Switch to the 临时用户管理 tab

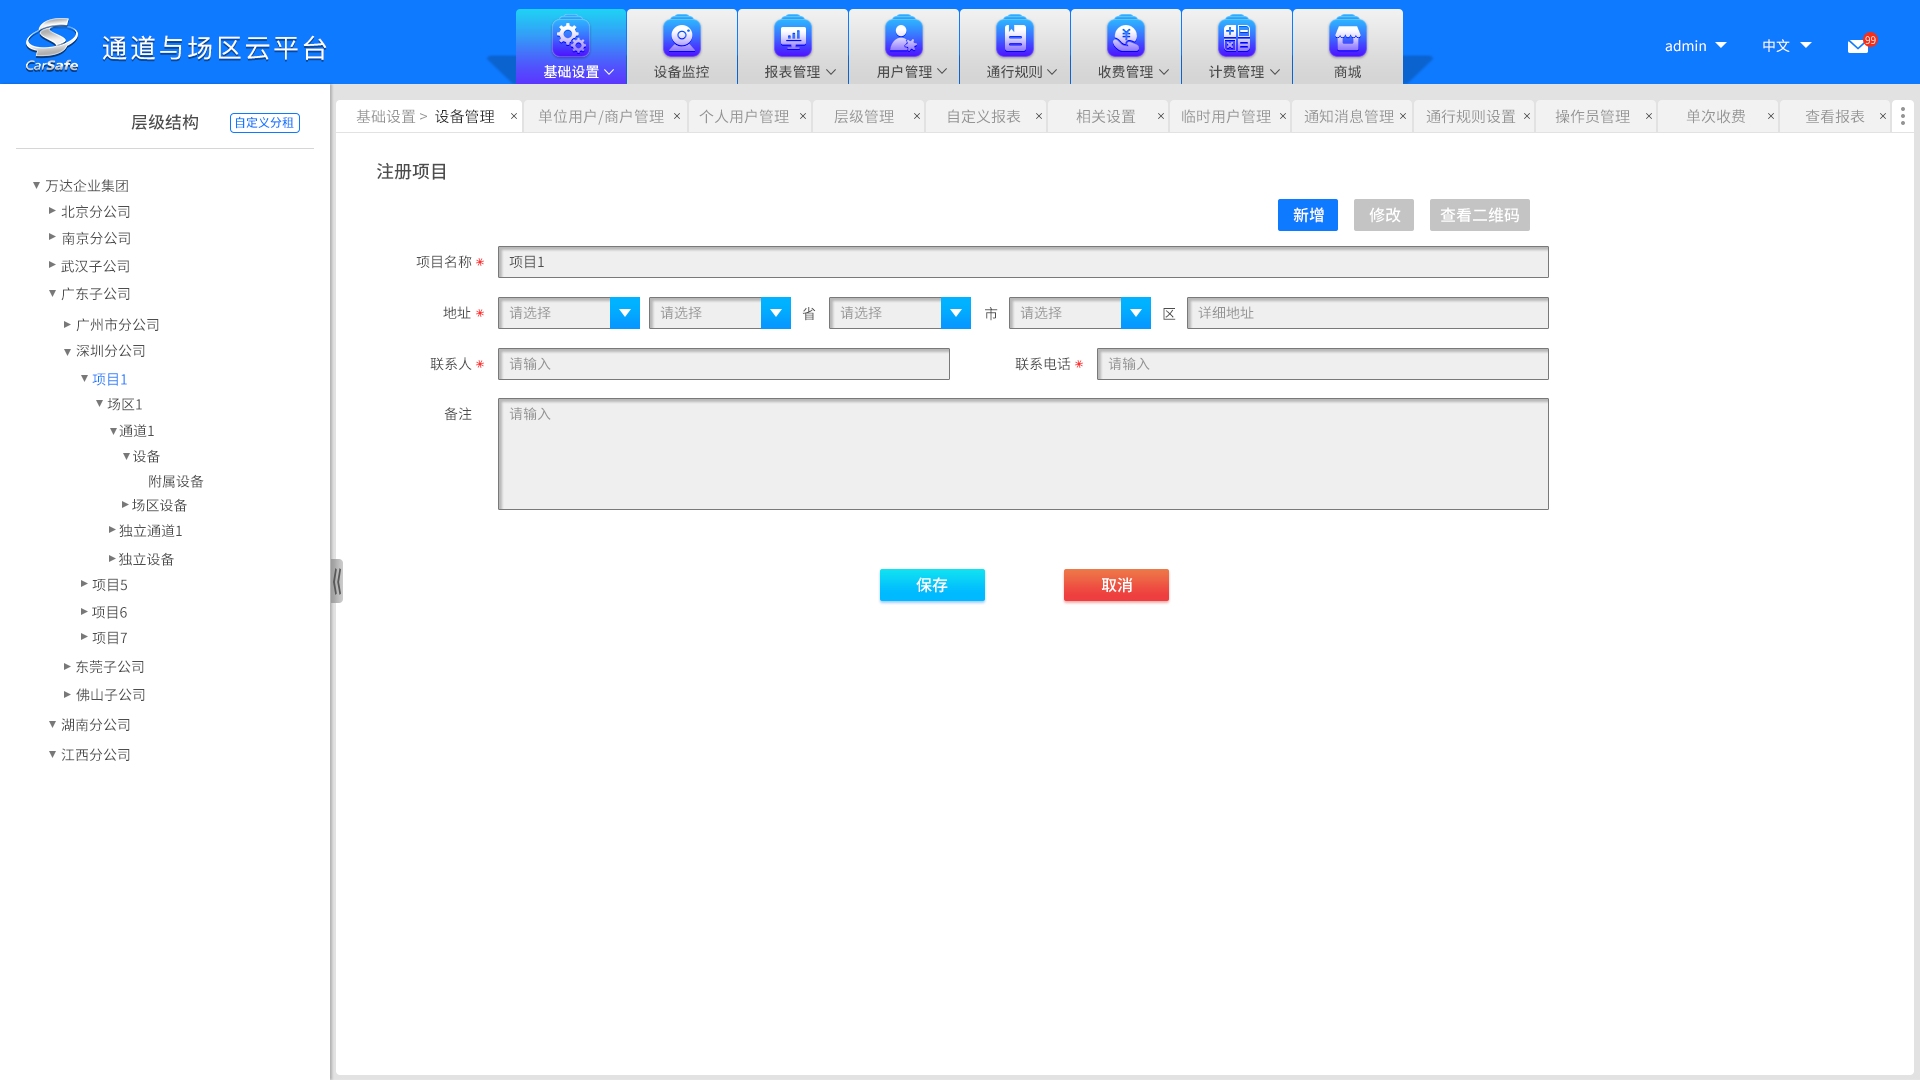coord(1226,117)
